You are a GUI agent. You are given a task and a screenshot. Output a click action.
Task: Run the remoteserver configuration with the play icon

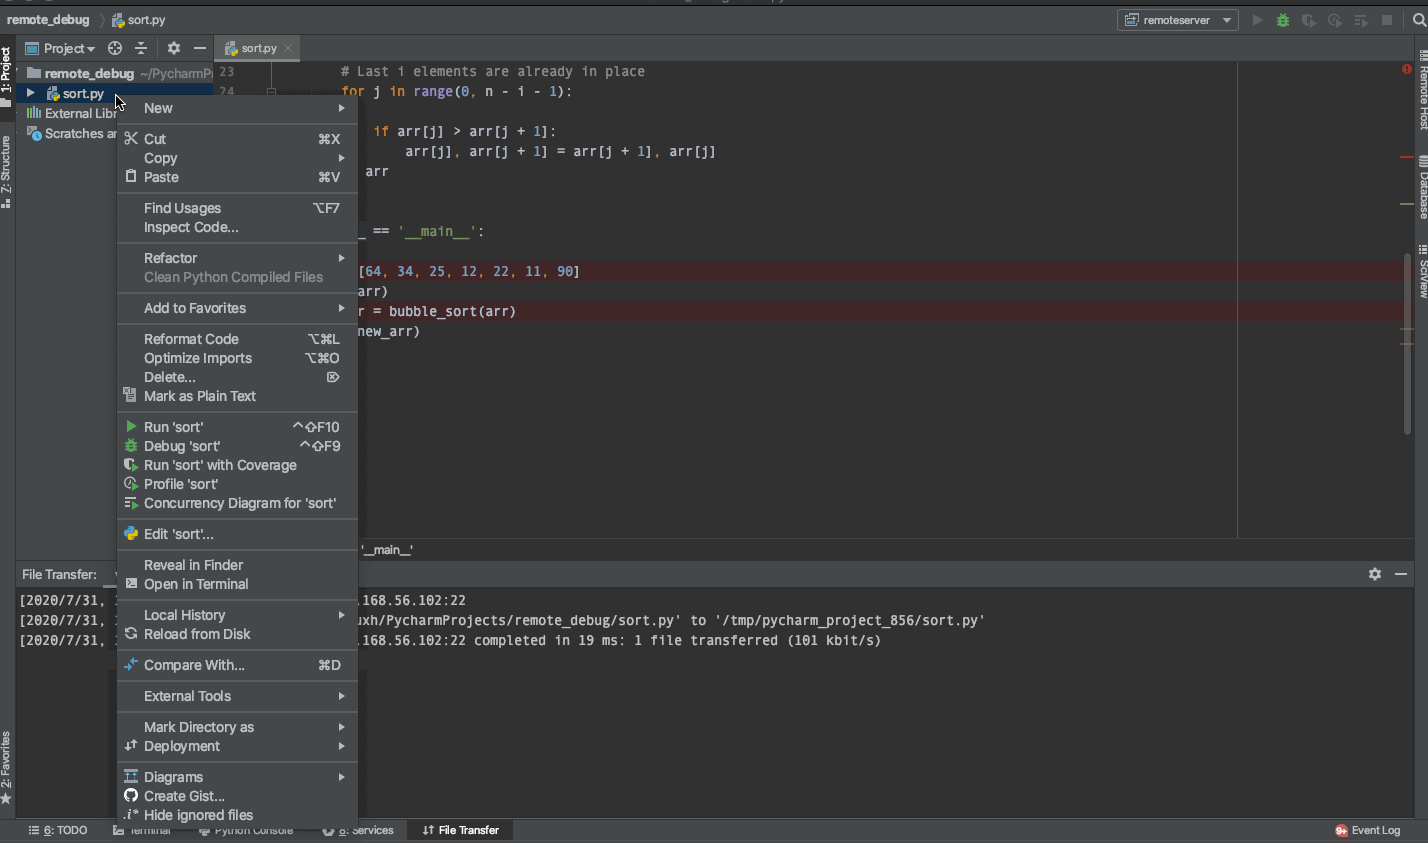point(1257,20)
